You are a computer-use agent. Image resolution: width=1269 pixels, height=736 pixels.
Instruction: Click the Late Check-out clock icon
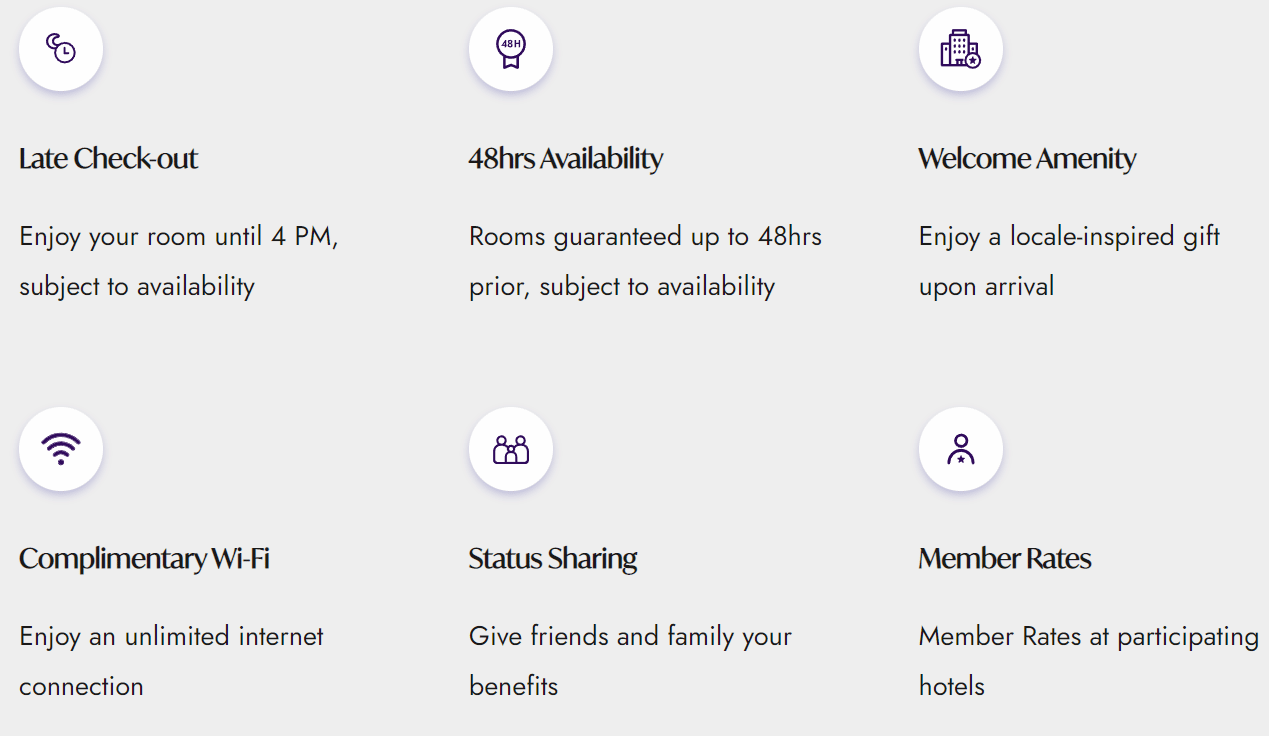coord(61,49)
